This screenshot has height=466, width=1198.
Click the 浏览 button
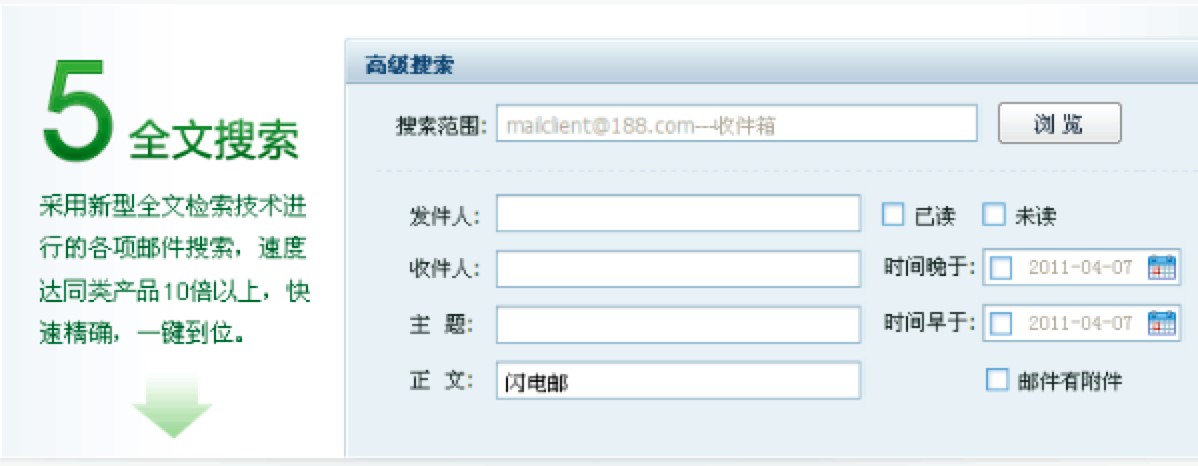[x=1060, y=123]
